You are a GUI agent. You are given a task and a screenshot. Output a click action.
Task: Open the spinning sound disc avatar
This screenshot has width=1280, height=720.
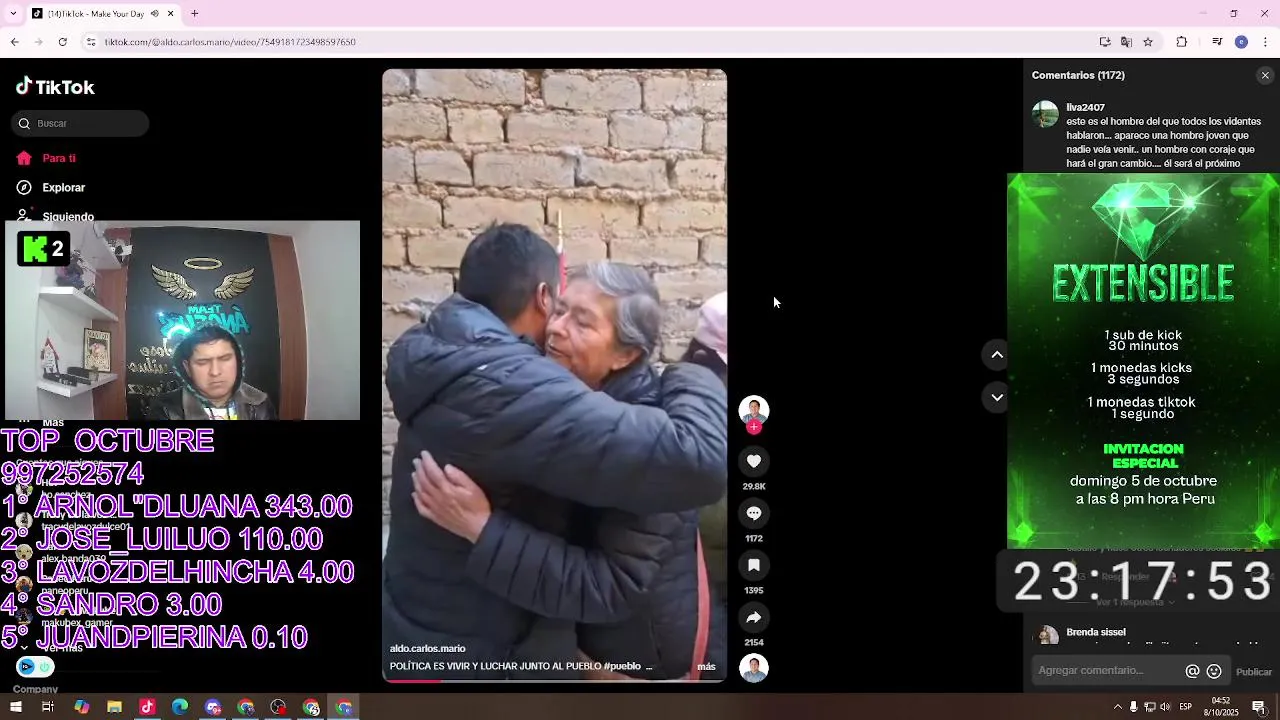point(754,668)
